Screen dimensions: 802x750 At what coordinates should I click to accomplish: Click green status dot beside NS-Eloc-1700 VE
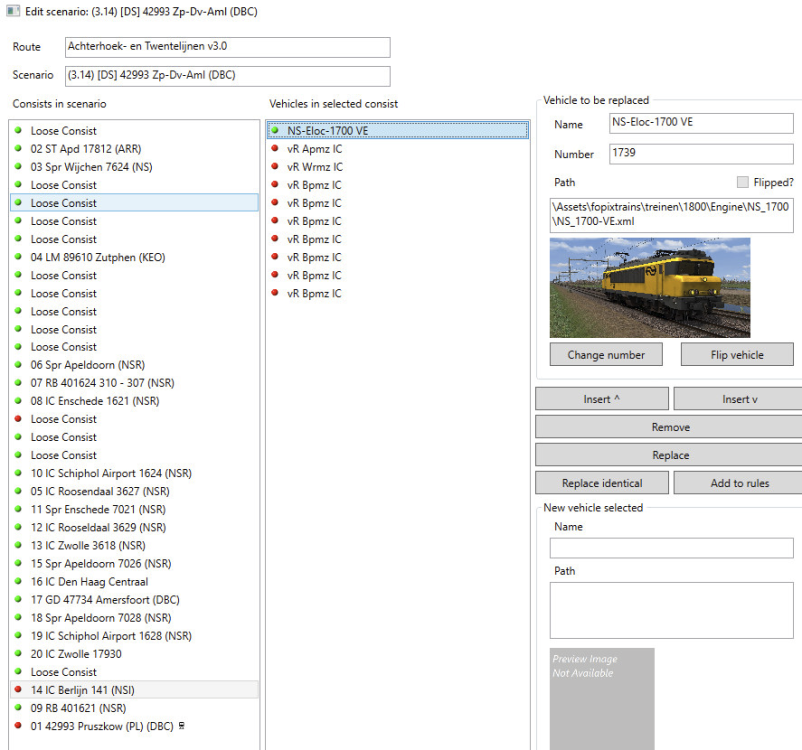[x=275, y=131]
